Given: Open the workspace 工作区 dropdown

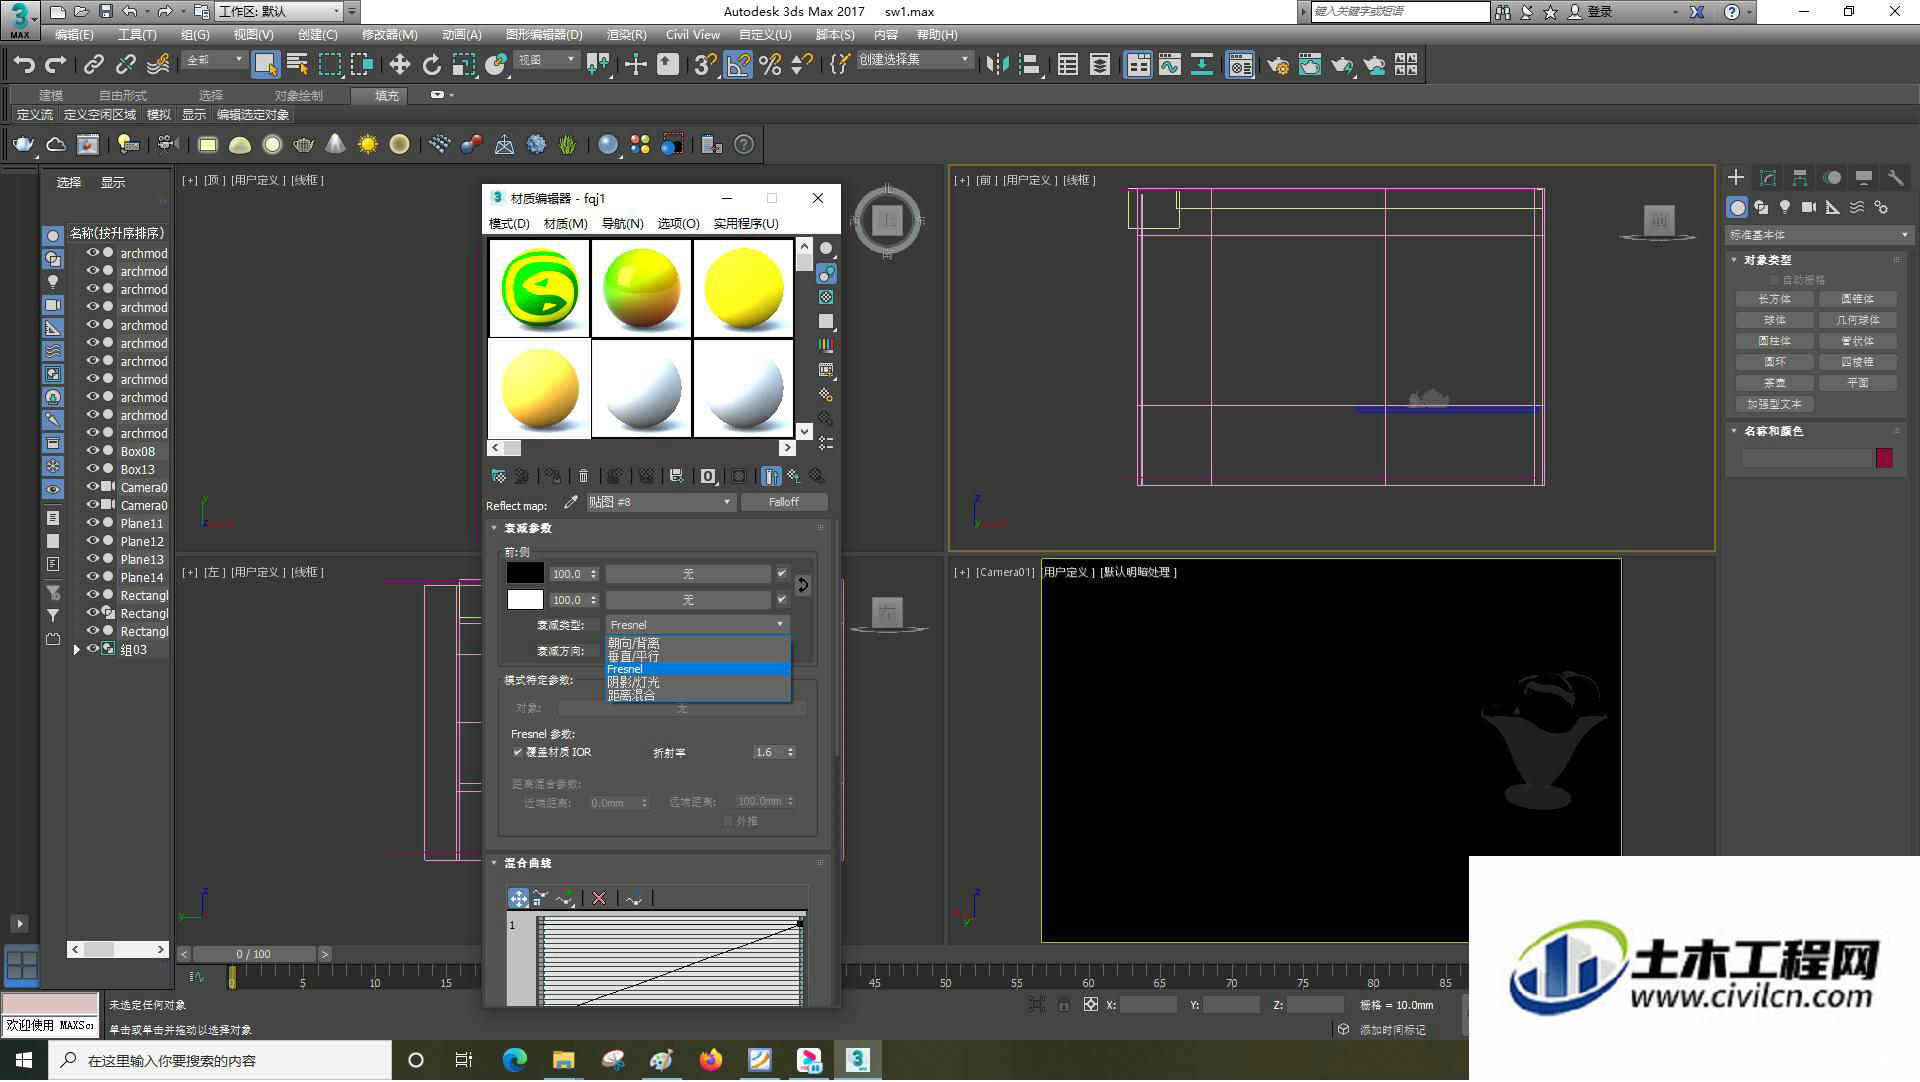Looking at the screenshot, I should tap(280, 11).
